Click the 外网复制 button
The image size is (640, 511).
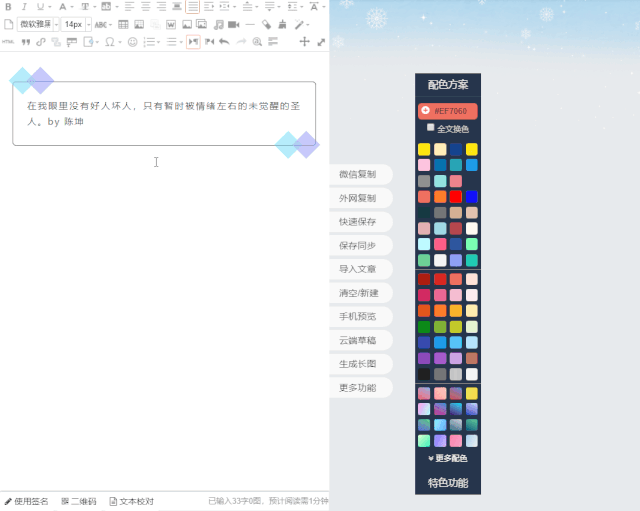click(360, 198)
